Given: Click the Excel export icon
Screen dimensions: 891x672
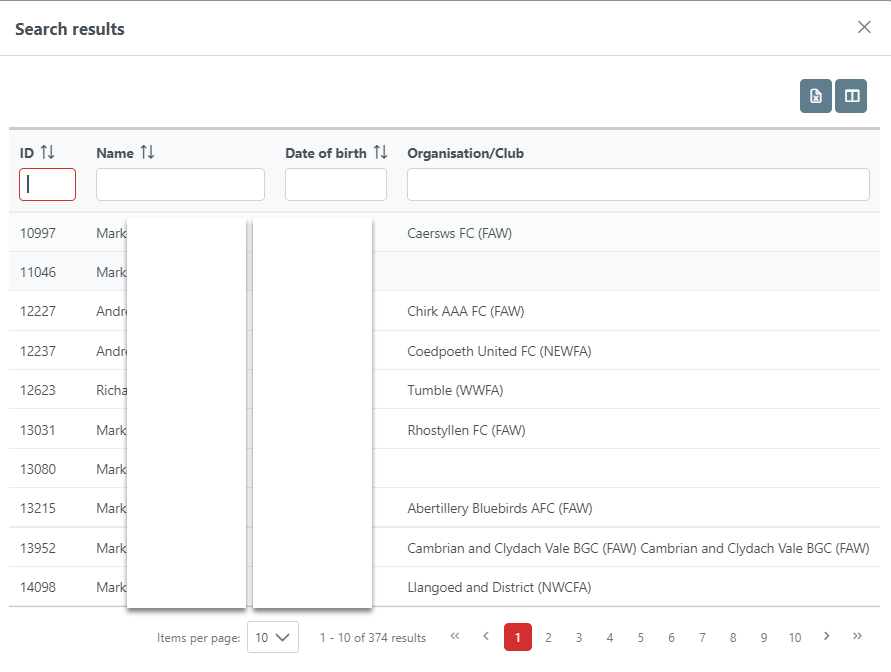Looking at the screenshot, I should [815, 96].
